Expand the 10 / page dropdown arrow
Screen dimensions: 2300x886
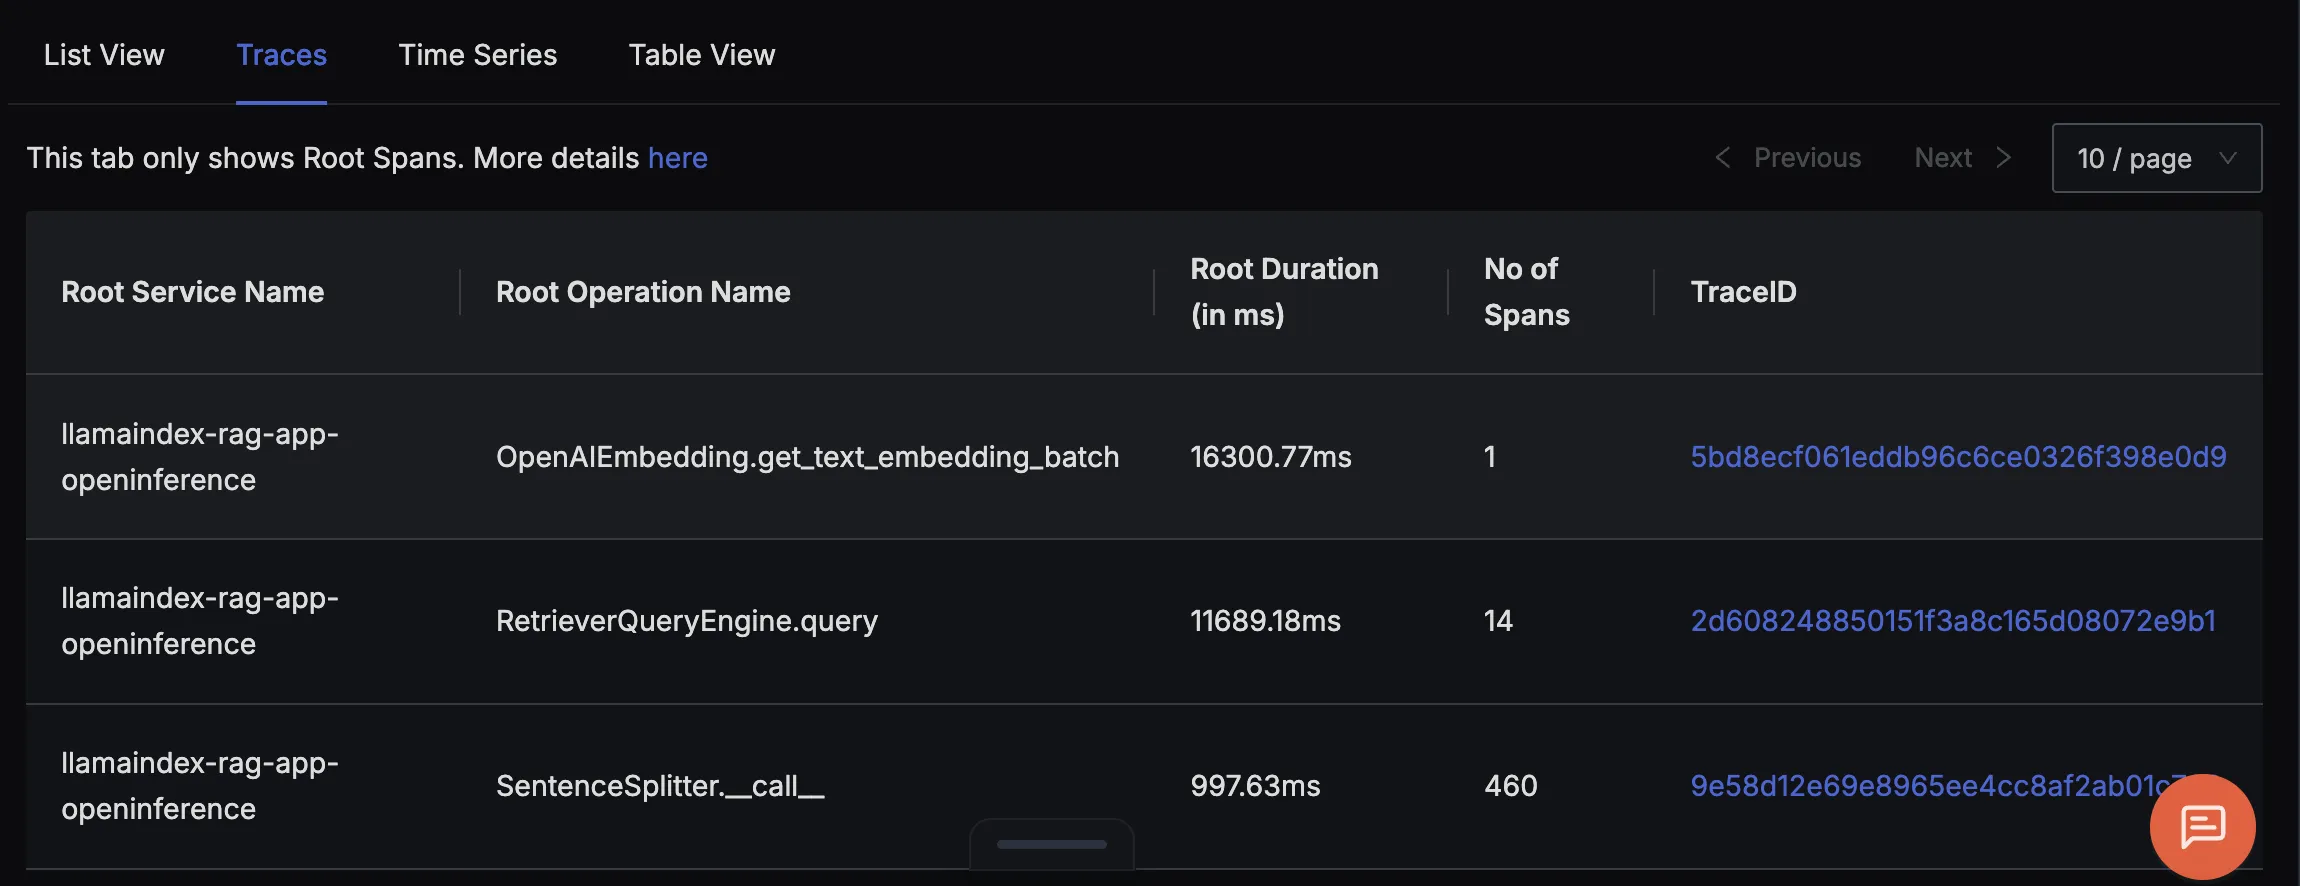click(x=2228, y=158)
